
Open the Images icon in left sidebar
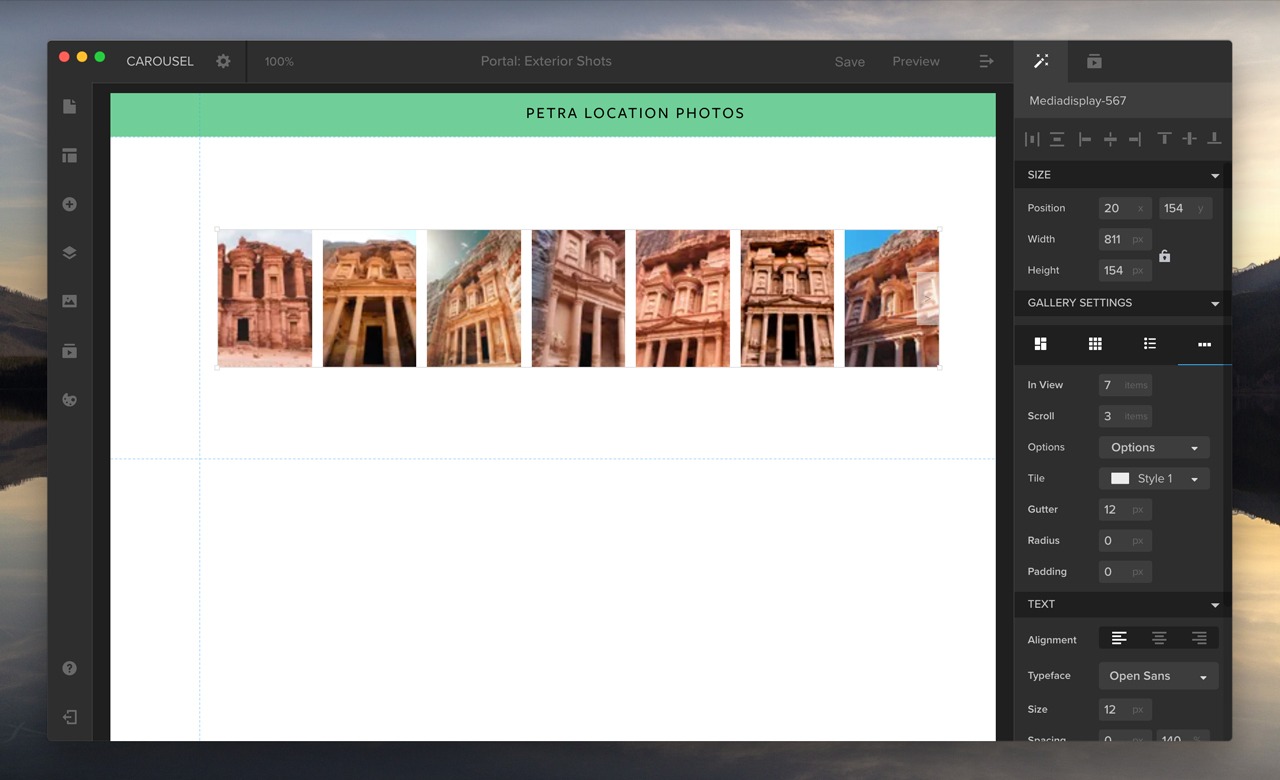69,301
